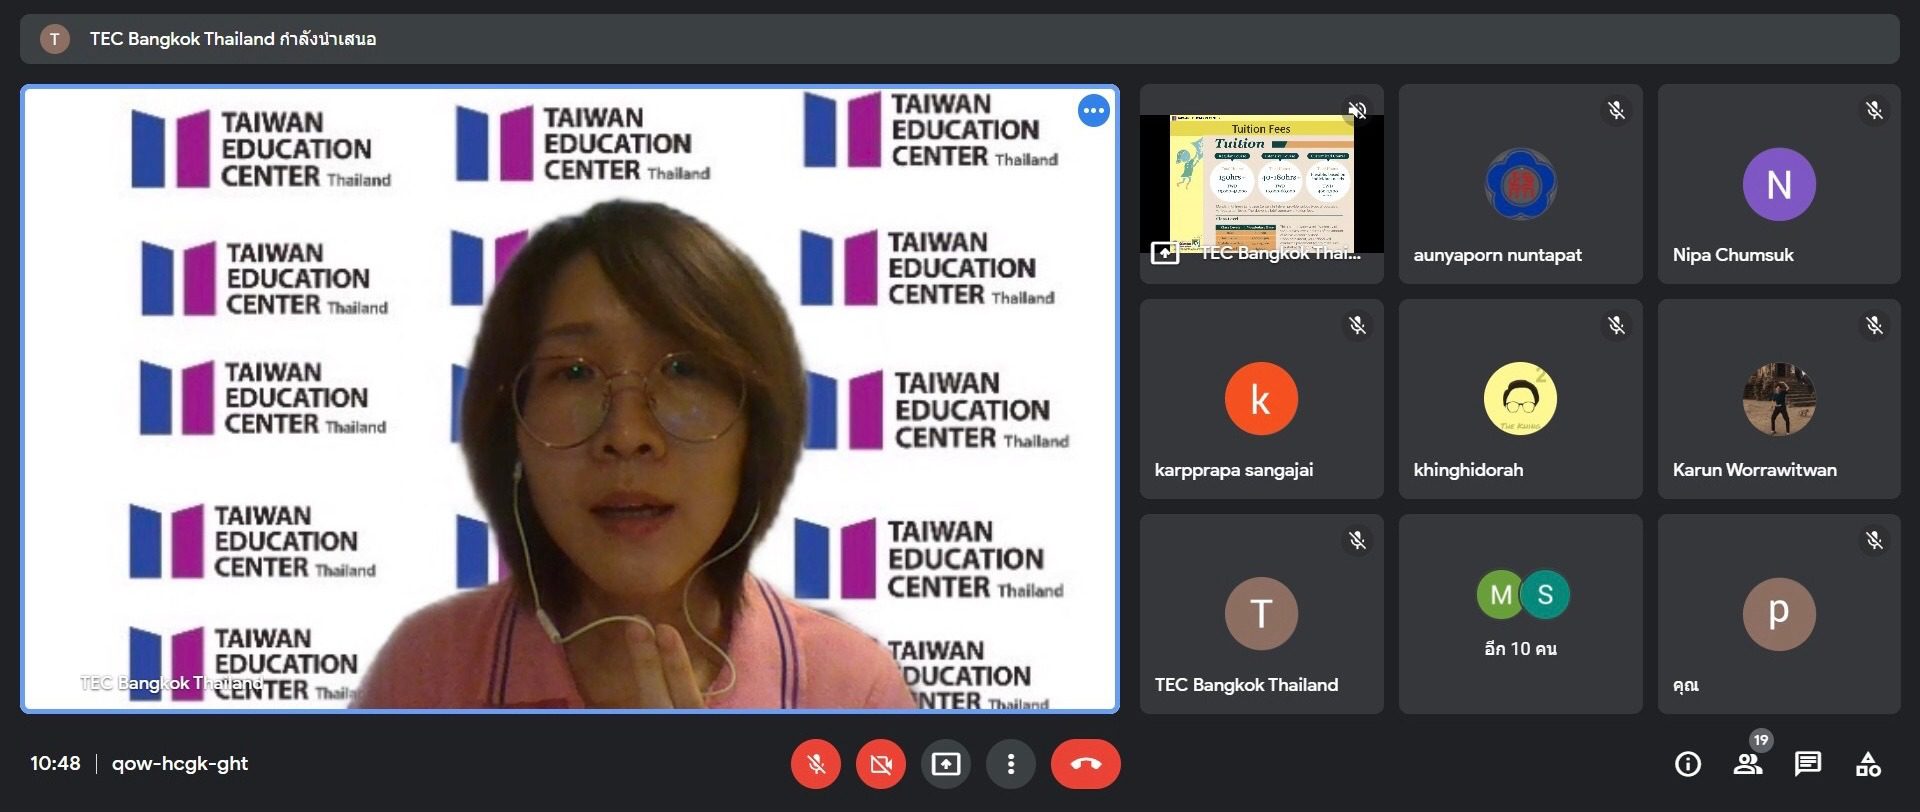
Task: Open the more options three-dot menu
Action: tap(1010, 764)
